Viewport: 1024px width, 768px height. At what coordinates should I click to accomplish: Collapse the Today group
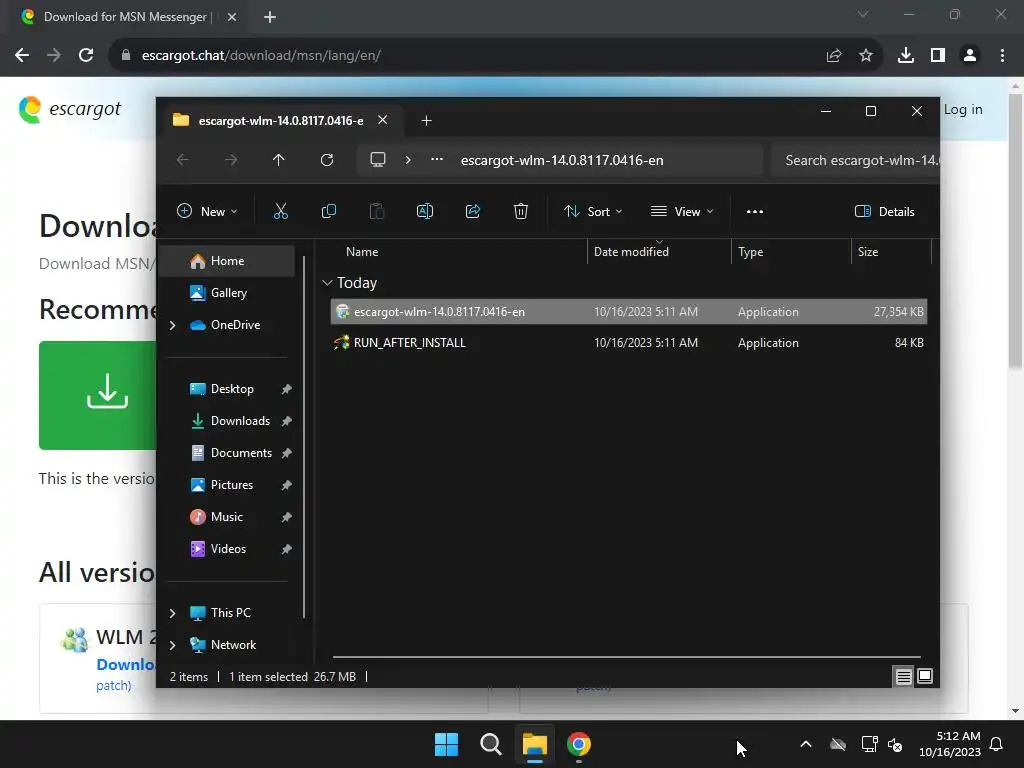tap(327, 283)
